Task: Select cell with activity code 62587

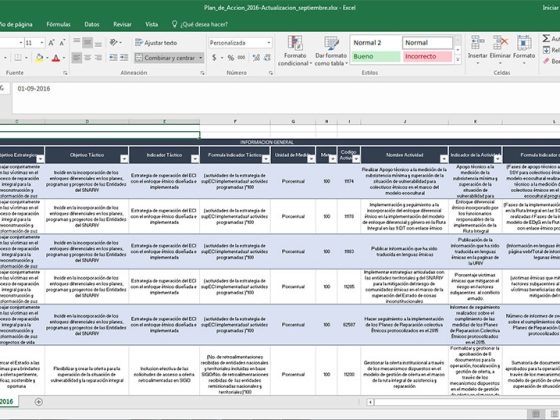Action: 349,325
